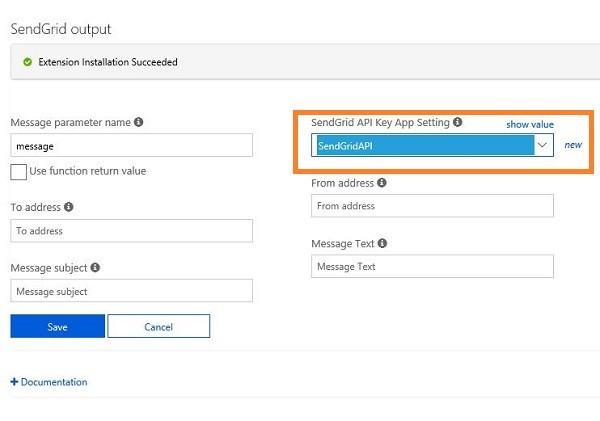Enable Use function return value checkbox
600x421 pixels.
click(x=18, y=171)
